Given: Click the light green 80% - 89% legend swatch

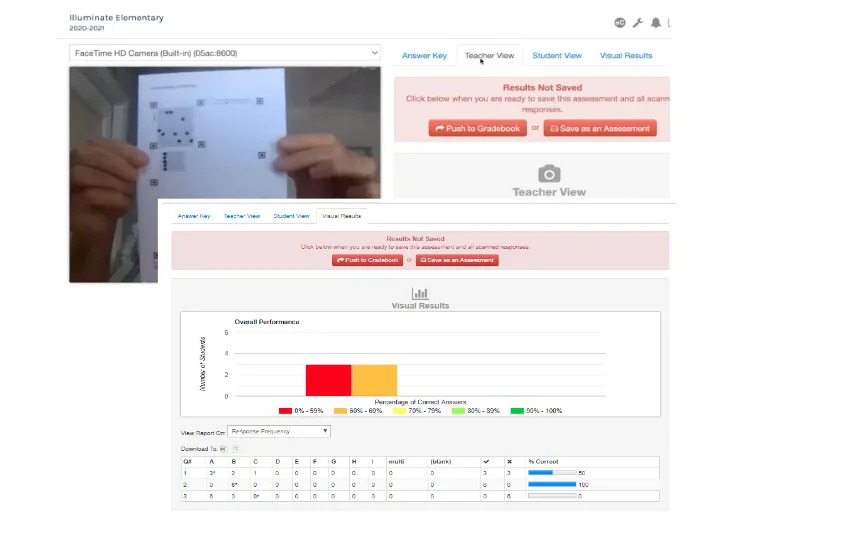Looking at the screenshot, I should click(458, 411).
